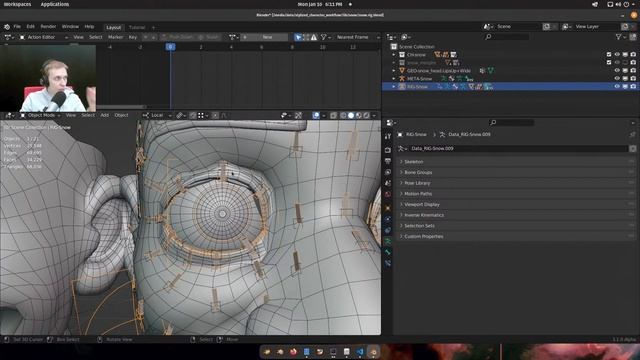
Task: Open the Object Mode dropdown
Action: 40,116
